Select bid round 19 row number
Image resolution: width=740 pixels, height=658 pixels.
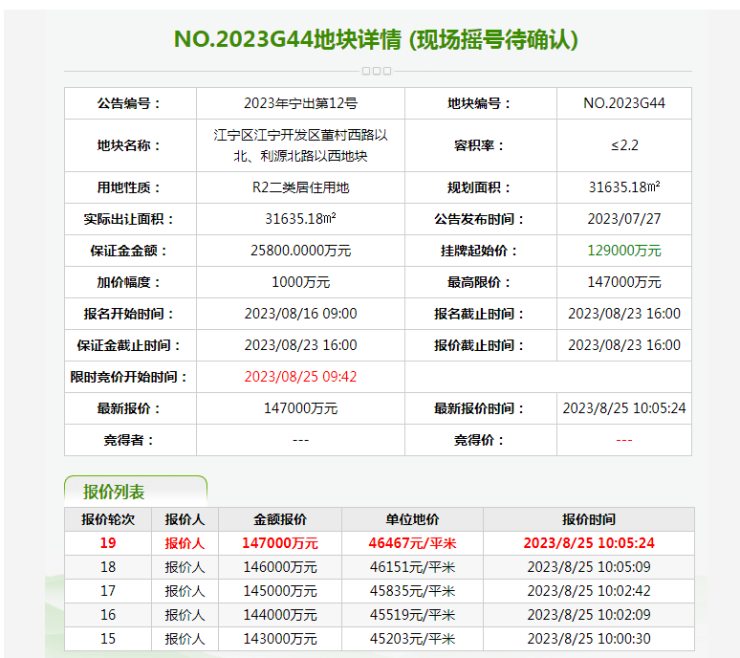tap(108, 543)
